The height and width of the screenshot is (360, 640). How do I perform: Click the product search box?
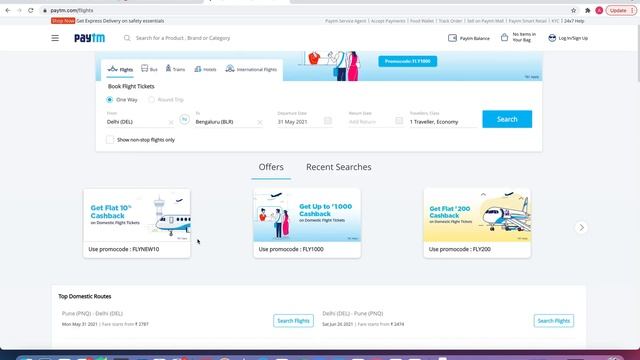click(x=183, y=38)
